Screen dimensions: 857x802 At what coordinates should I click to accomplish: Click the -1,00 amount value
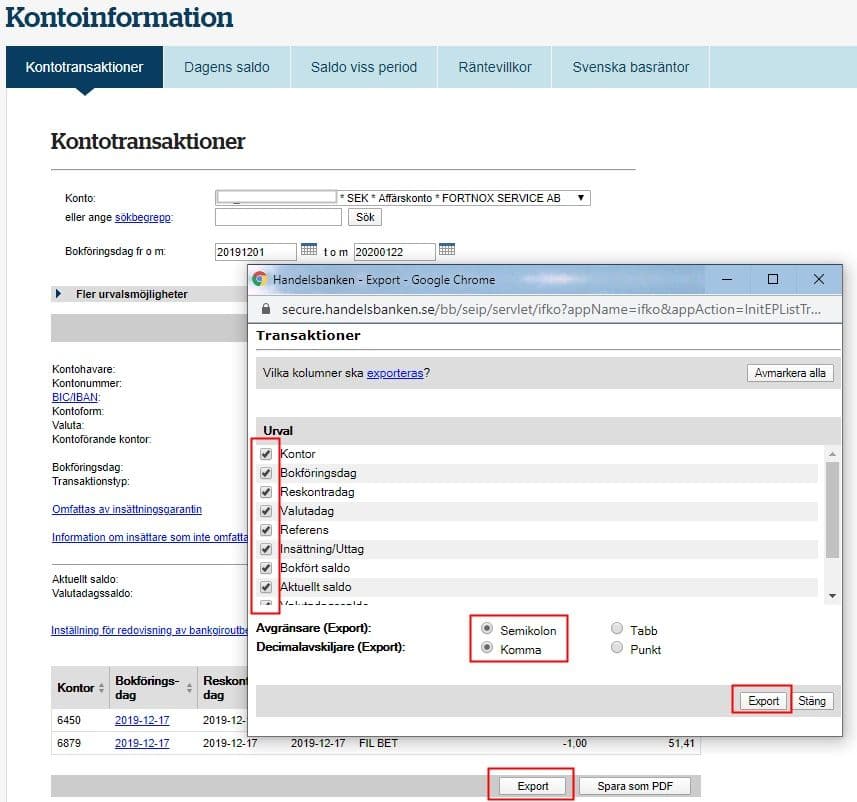(574, 743)
